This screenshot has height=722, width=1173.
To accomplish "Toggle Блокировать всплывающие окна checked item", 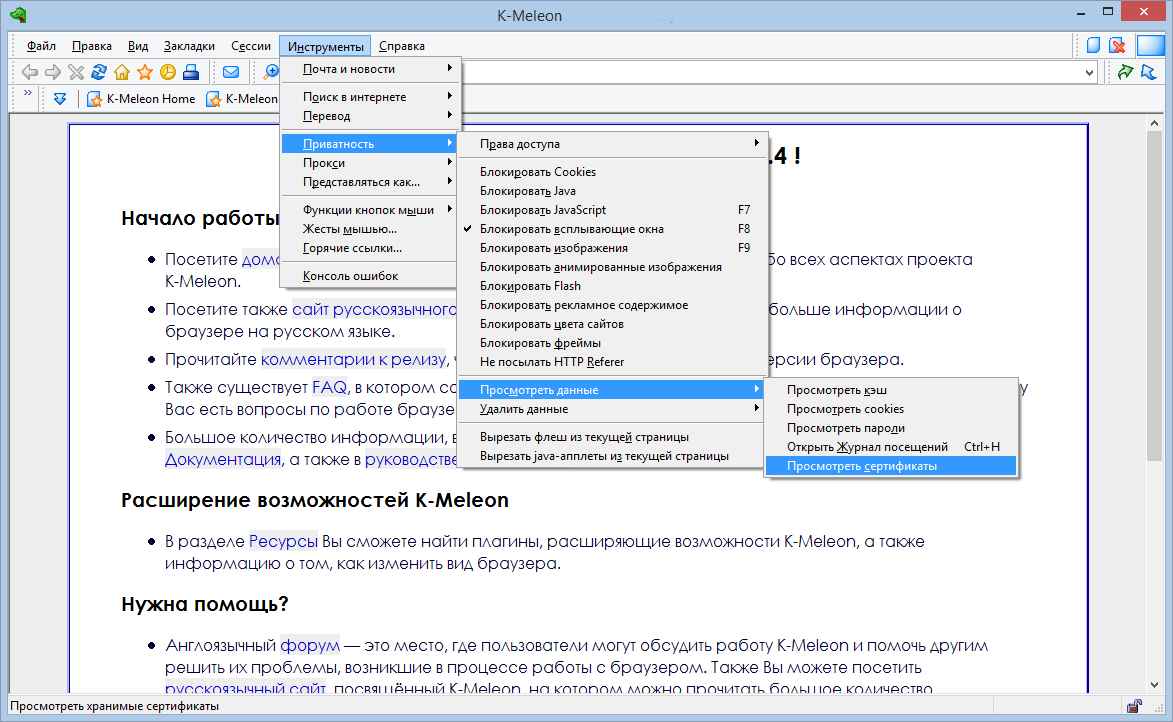I will pyautogui.click(x=573, y=229).
